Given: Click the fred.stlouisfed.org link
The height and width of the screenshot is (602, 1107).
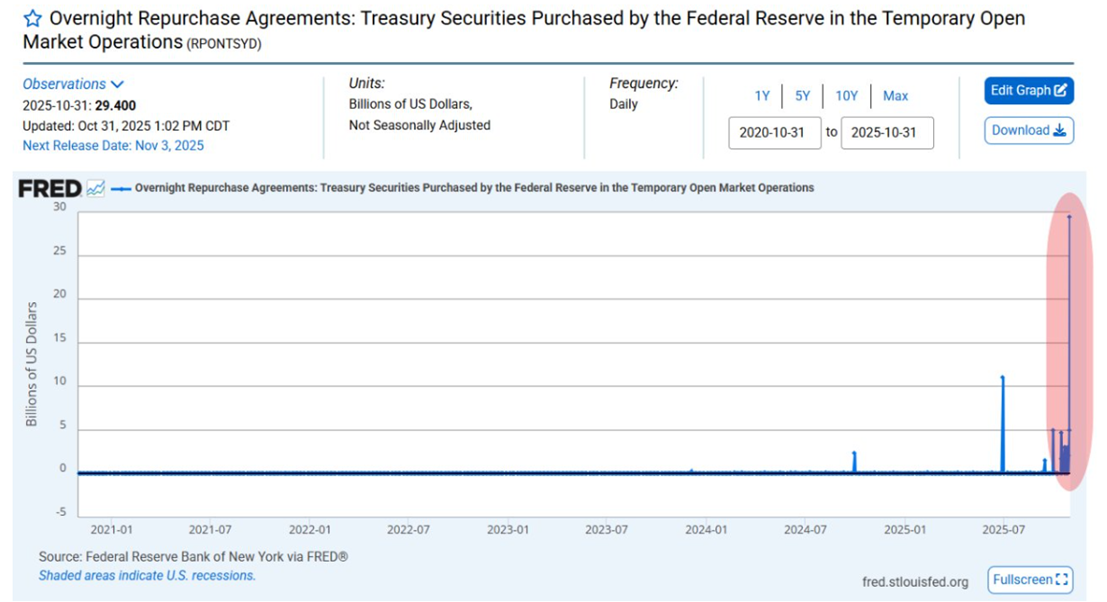Looking at the screenshot, I should click(x=914, y=582).
